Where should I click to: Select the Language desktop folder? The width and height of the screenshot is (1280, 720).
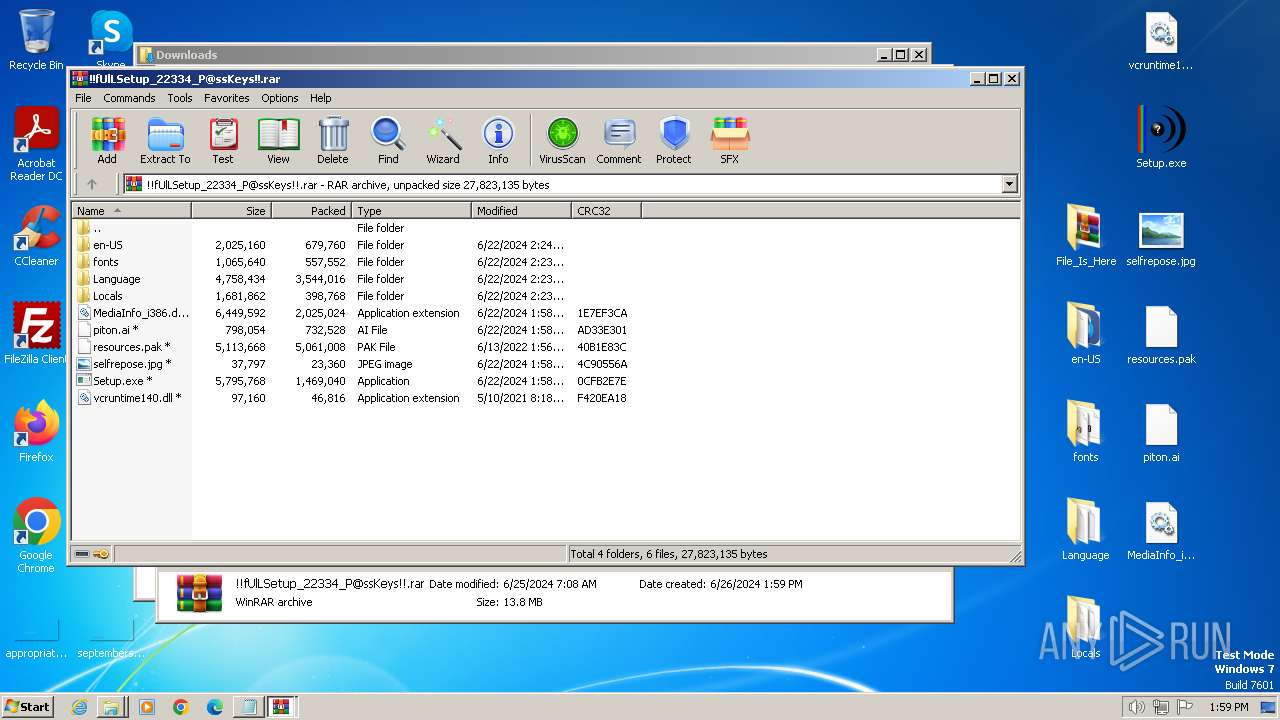[x=1086, y=530]
